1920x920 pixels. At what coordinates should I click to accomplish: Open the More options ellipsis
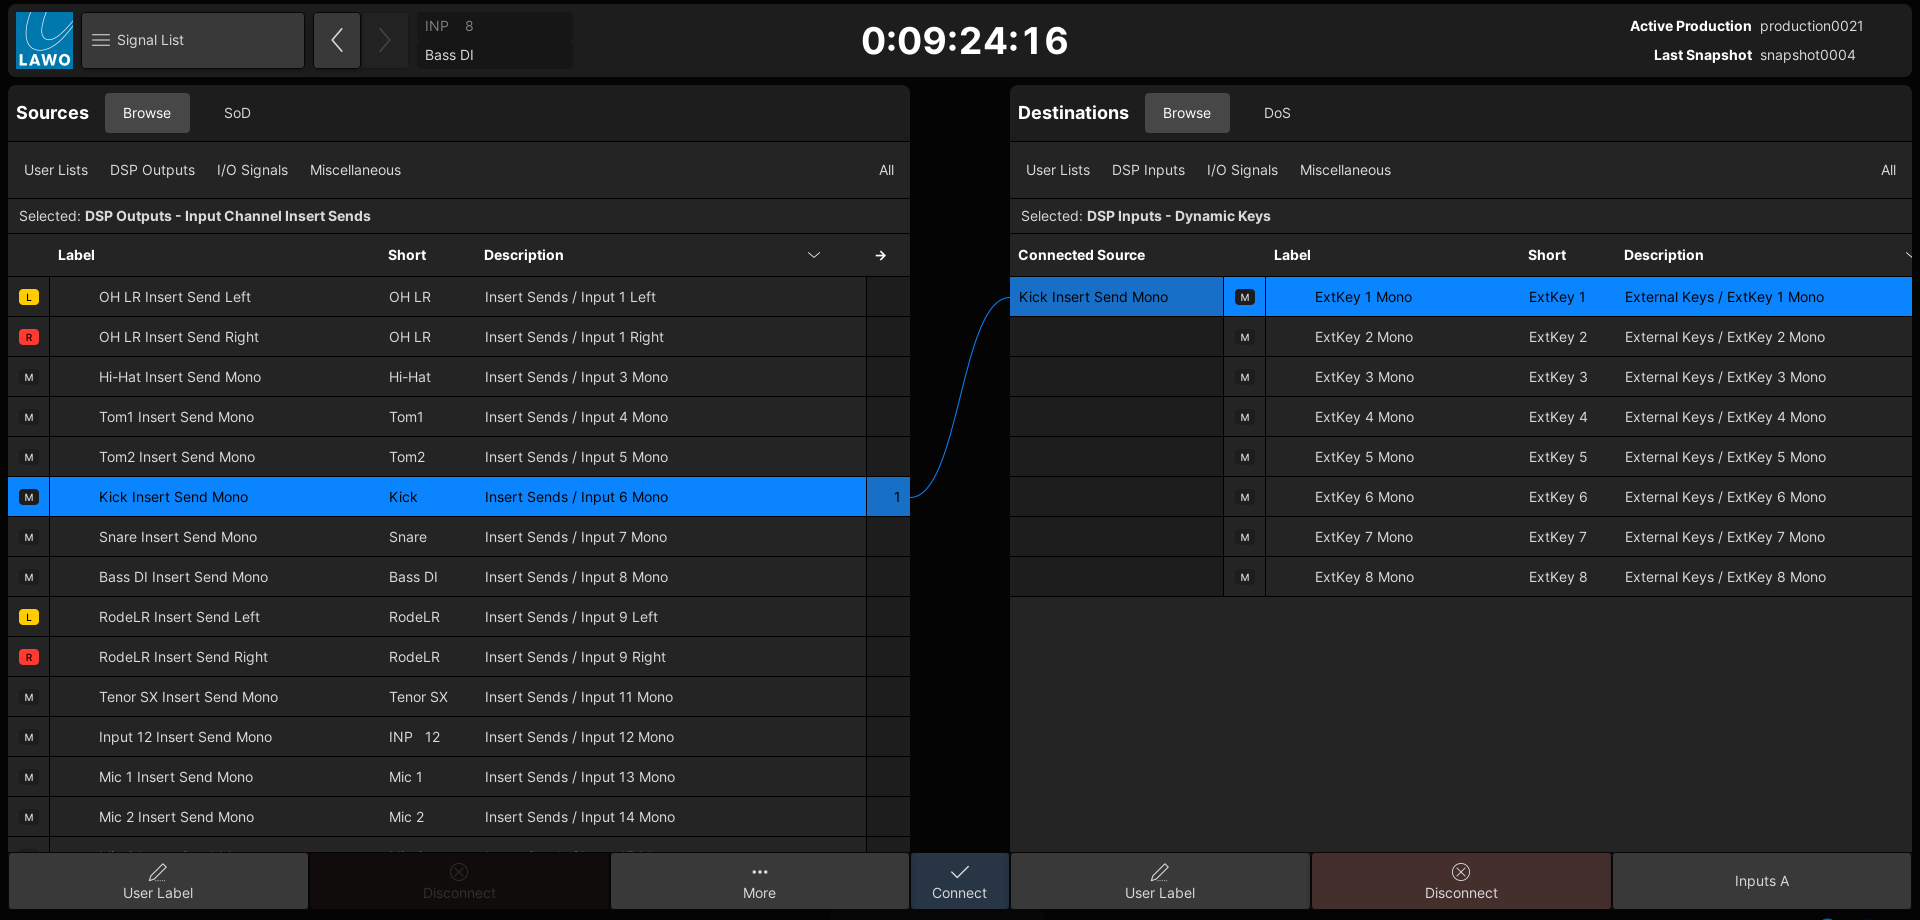pyautogui.click(x=759, y=881)
